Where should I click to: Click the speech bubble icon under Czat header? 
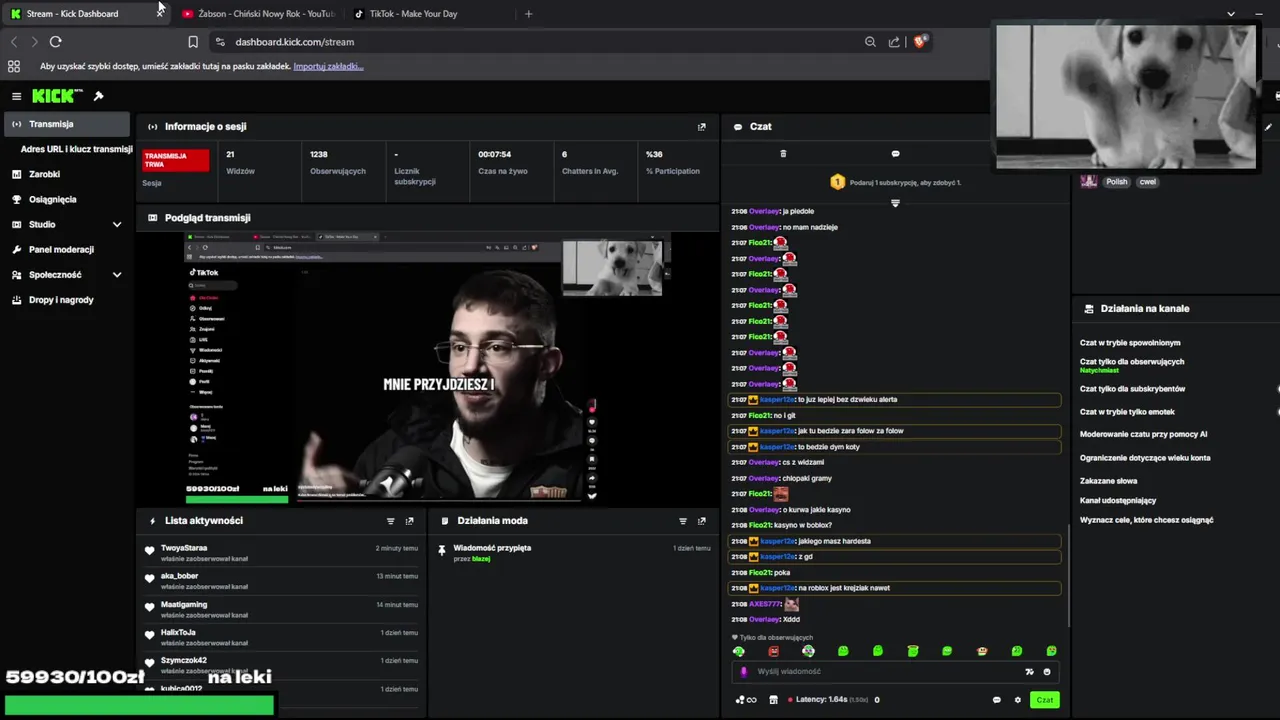(x=895, y=154)
